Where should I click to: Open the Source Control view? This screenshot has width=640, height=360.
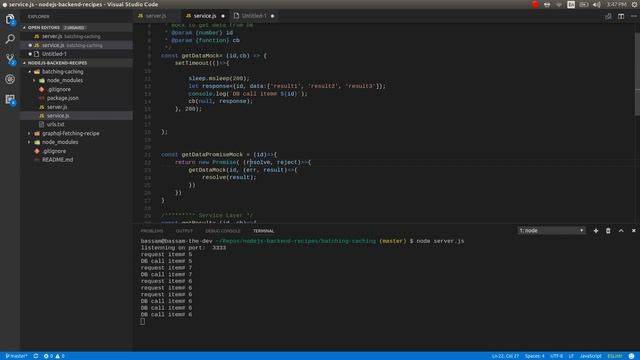[10, 59]
